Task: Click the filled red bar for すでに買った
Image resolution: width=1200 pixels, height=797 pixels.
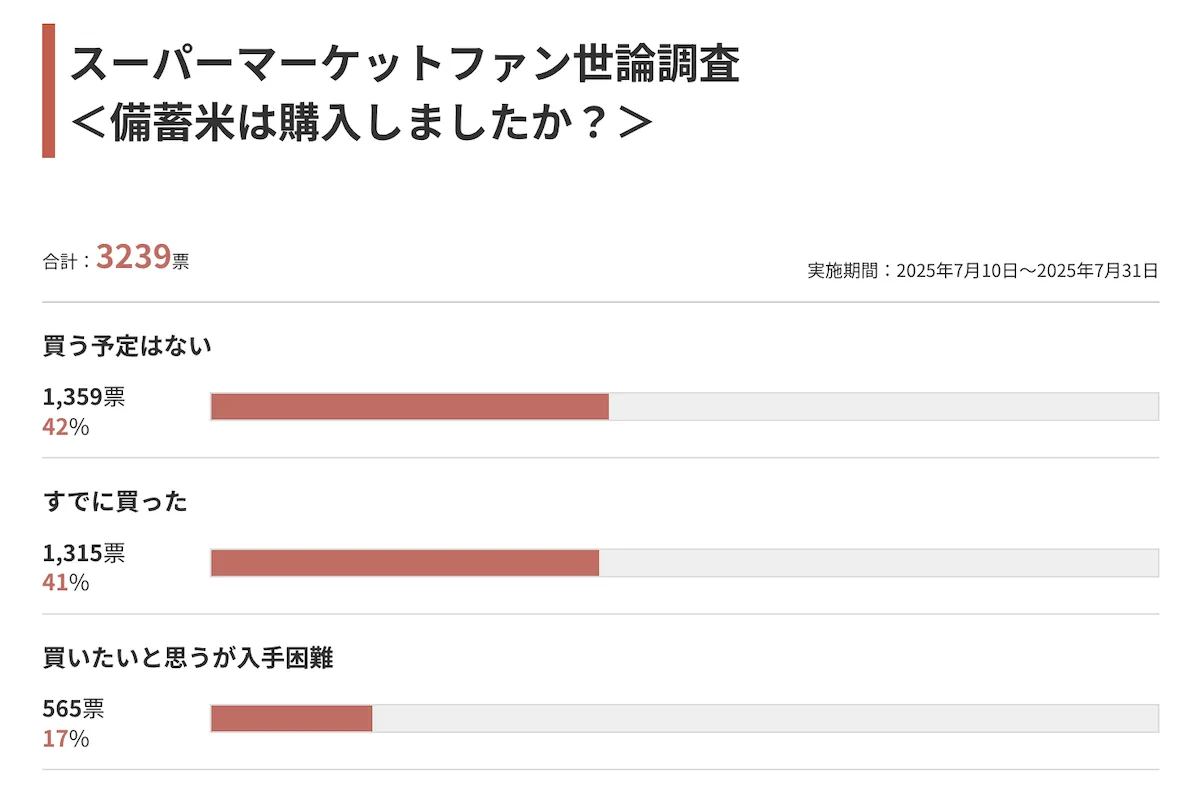Action: 404,563
